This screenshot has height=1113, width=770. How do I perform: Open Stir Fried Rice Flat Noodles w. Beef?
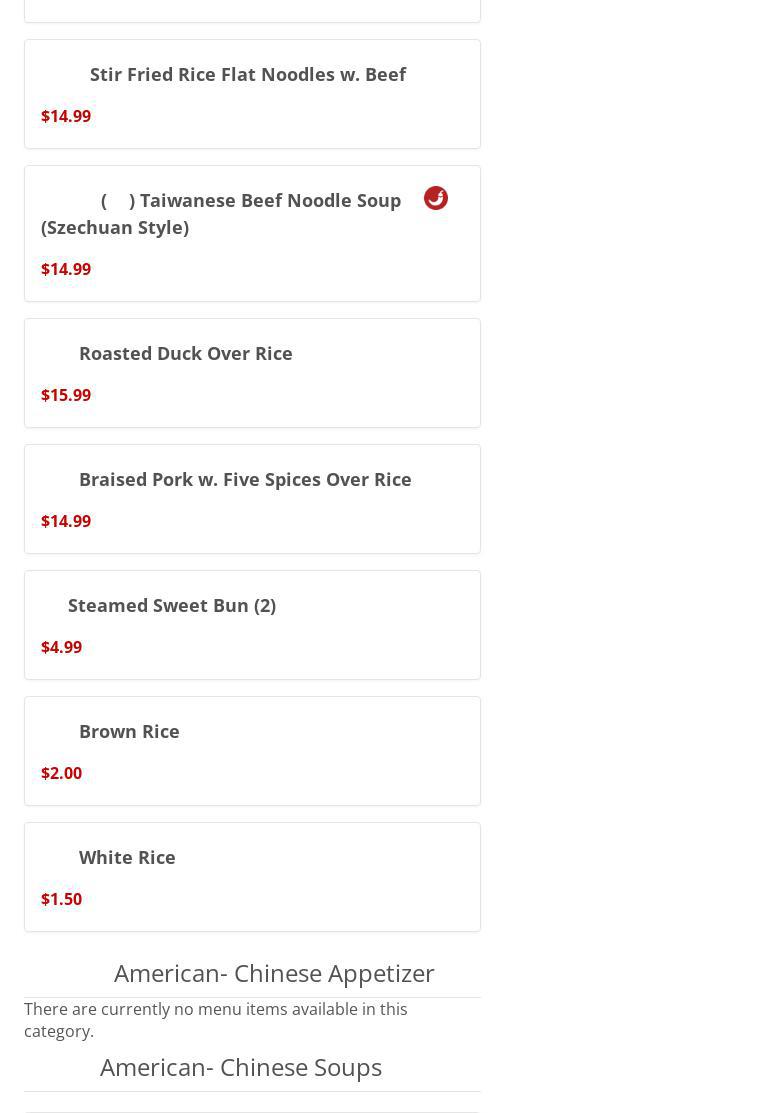click(x=247, y=74)
